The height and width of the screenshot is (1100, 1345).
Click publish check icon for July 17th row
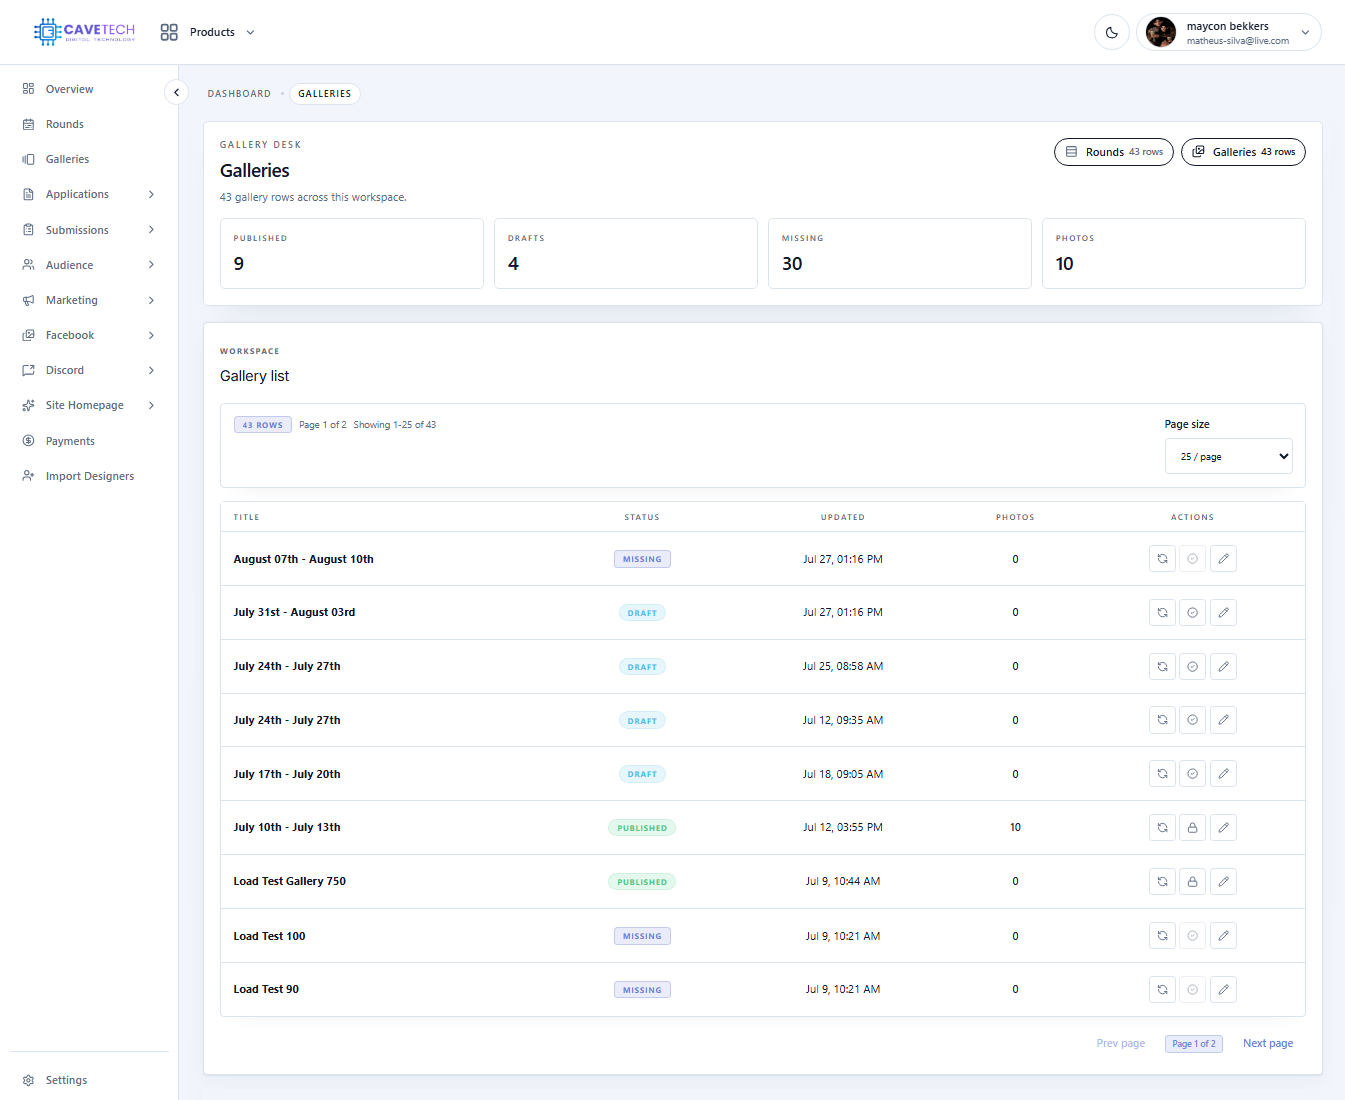coord(1192,773)
